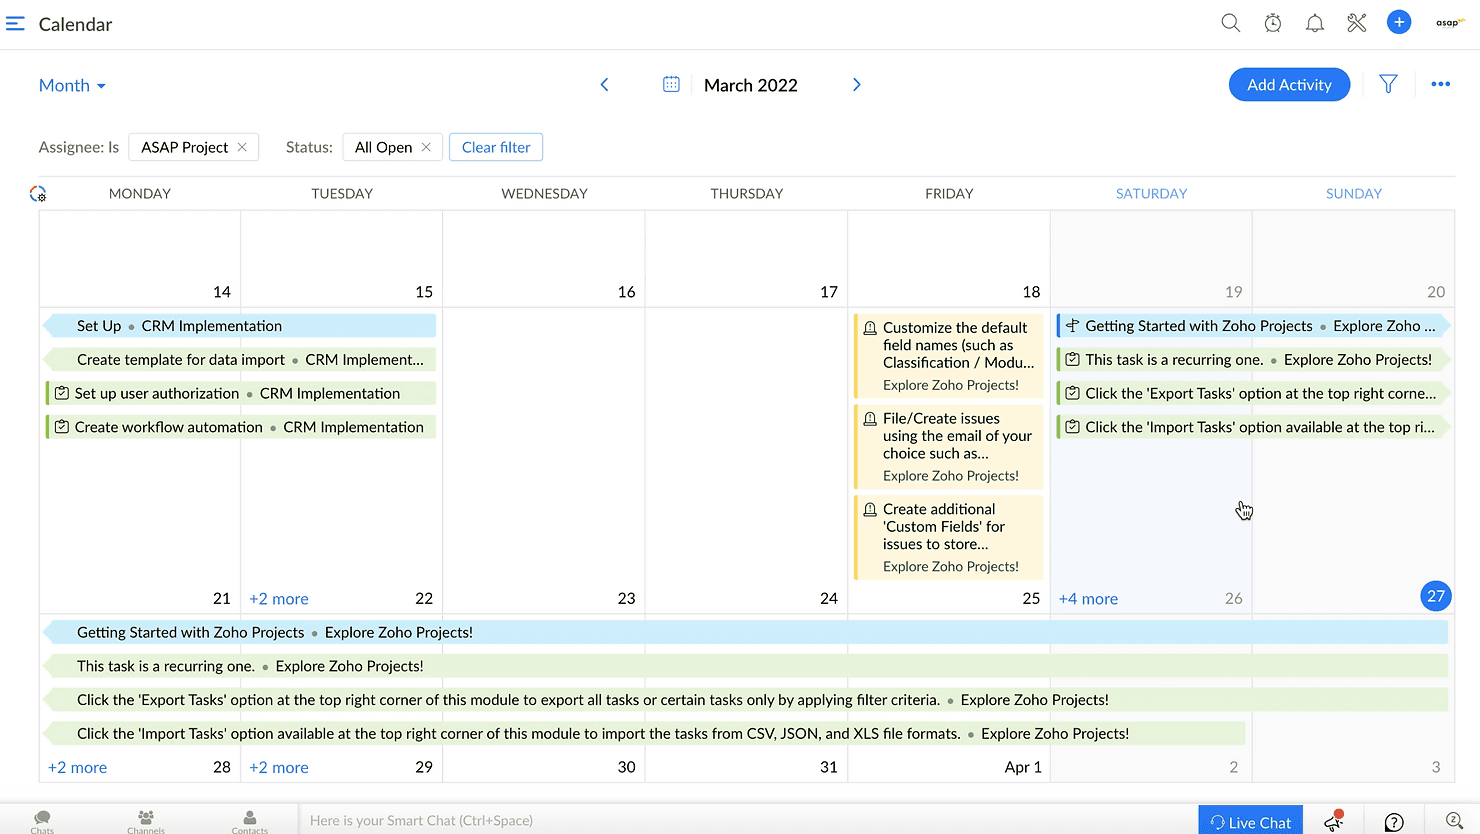The width and height of the screenshot is (1480, 834).
Task: Expand +2 more on March 28 cell
Action: [x=77, y=768]
